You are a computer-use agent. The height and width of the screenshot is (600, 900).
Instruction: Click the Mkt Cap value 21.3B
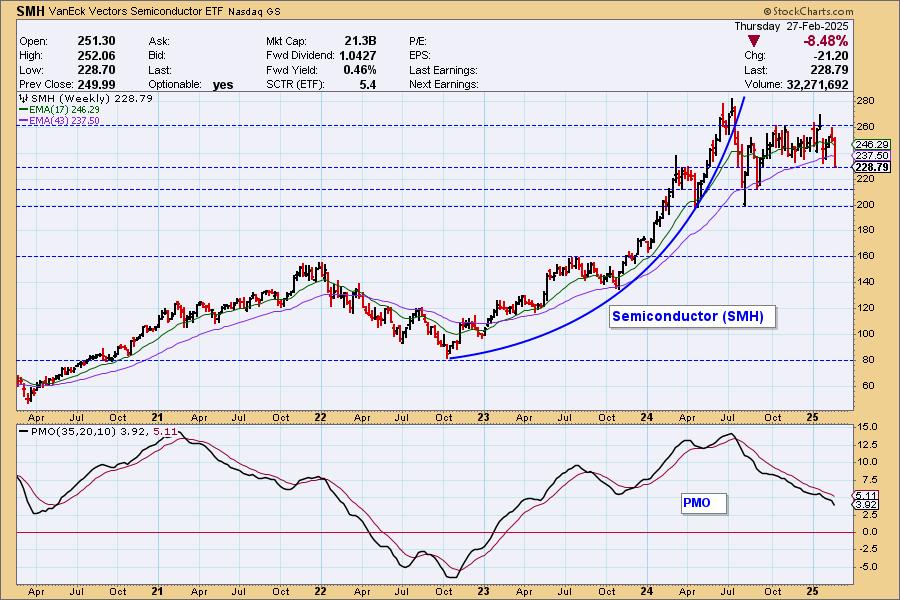point(360,41)
